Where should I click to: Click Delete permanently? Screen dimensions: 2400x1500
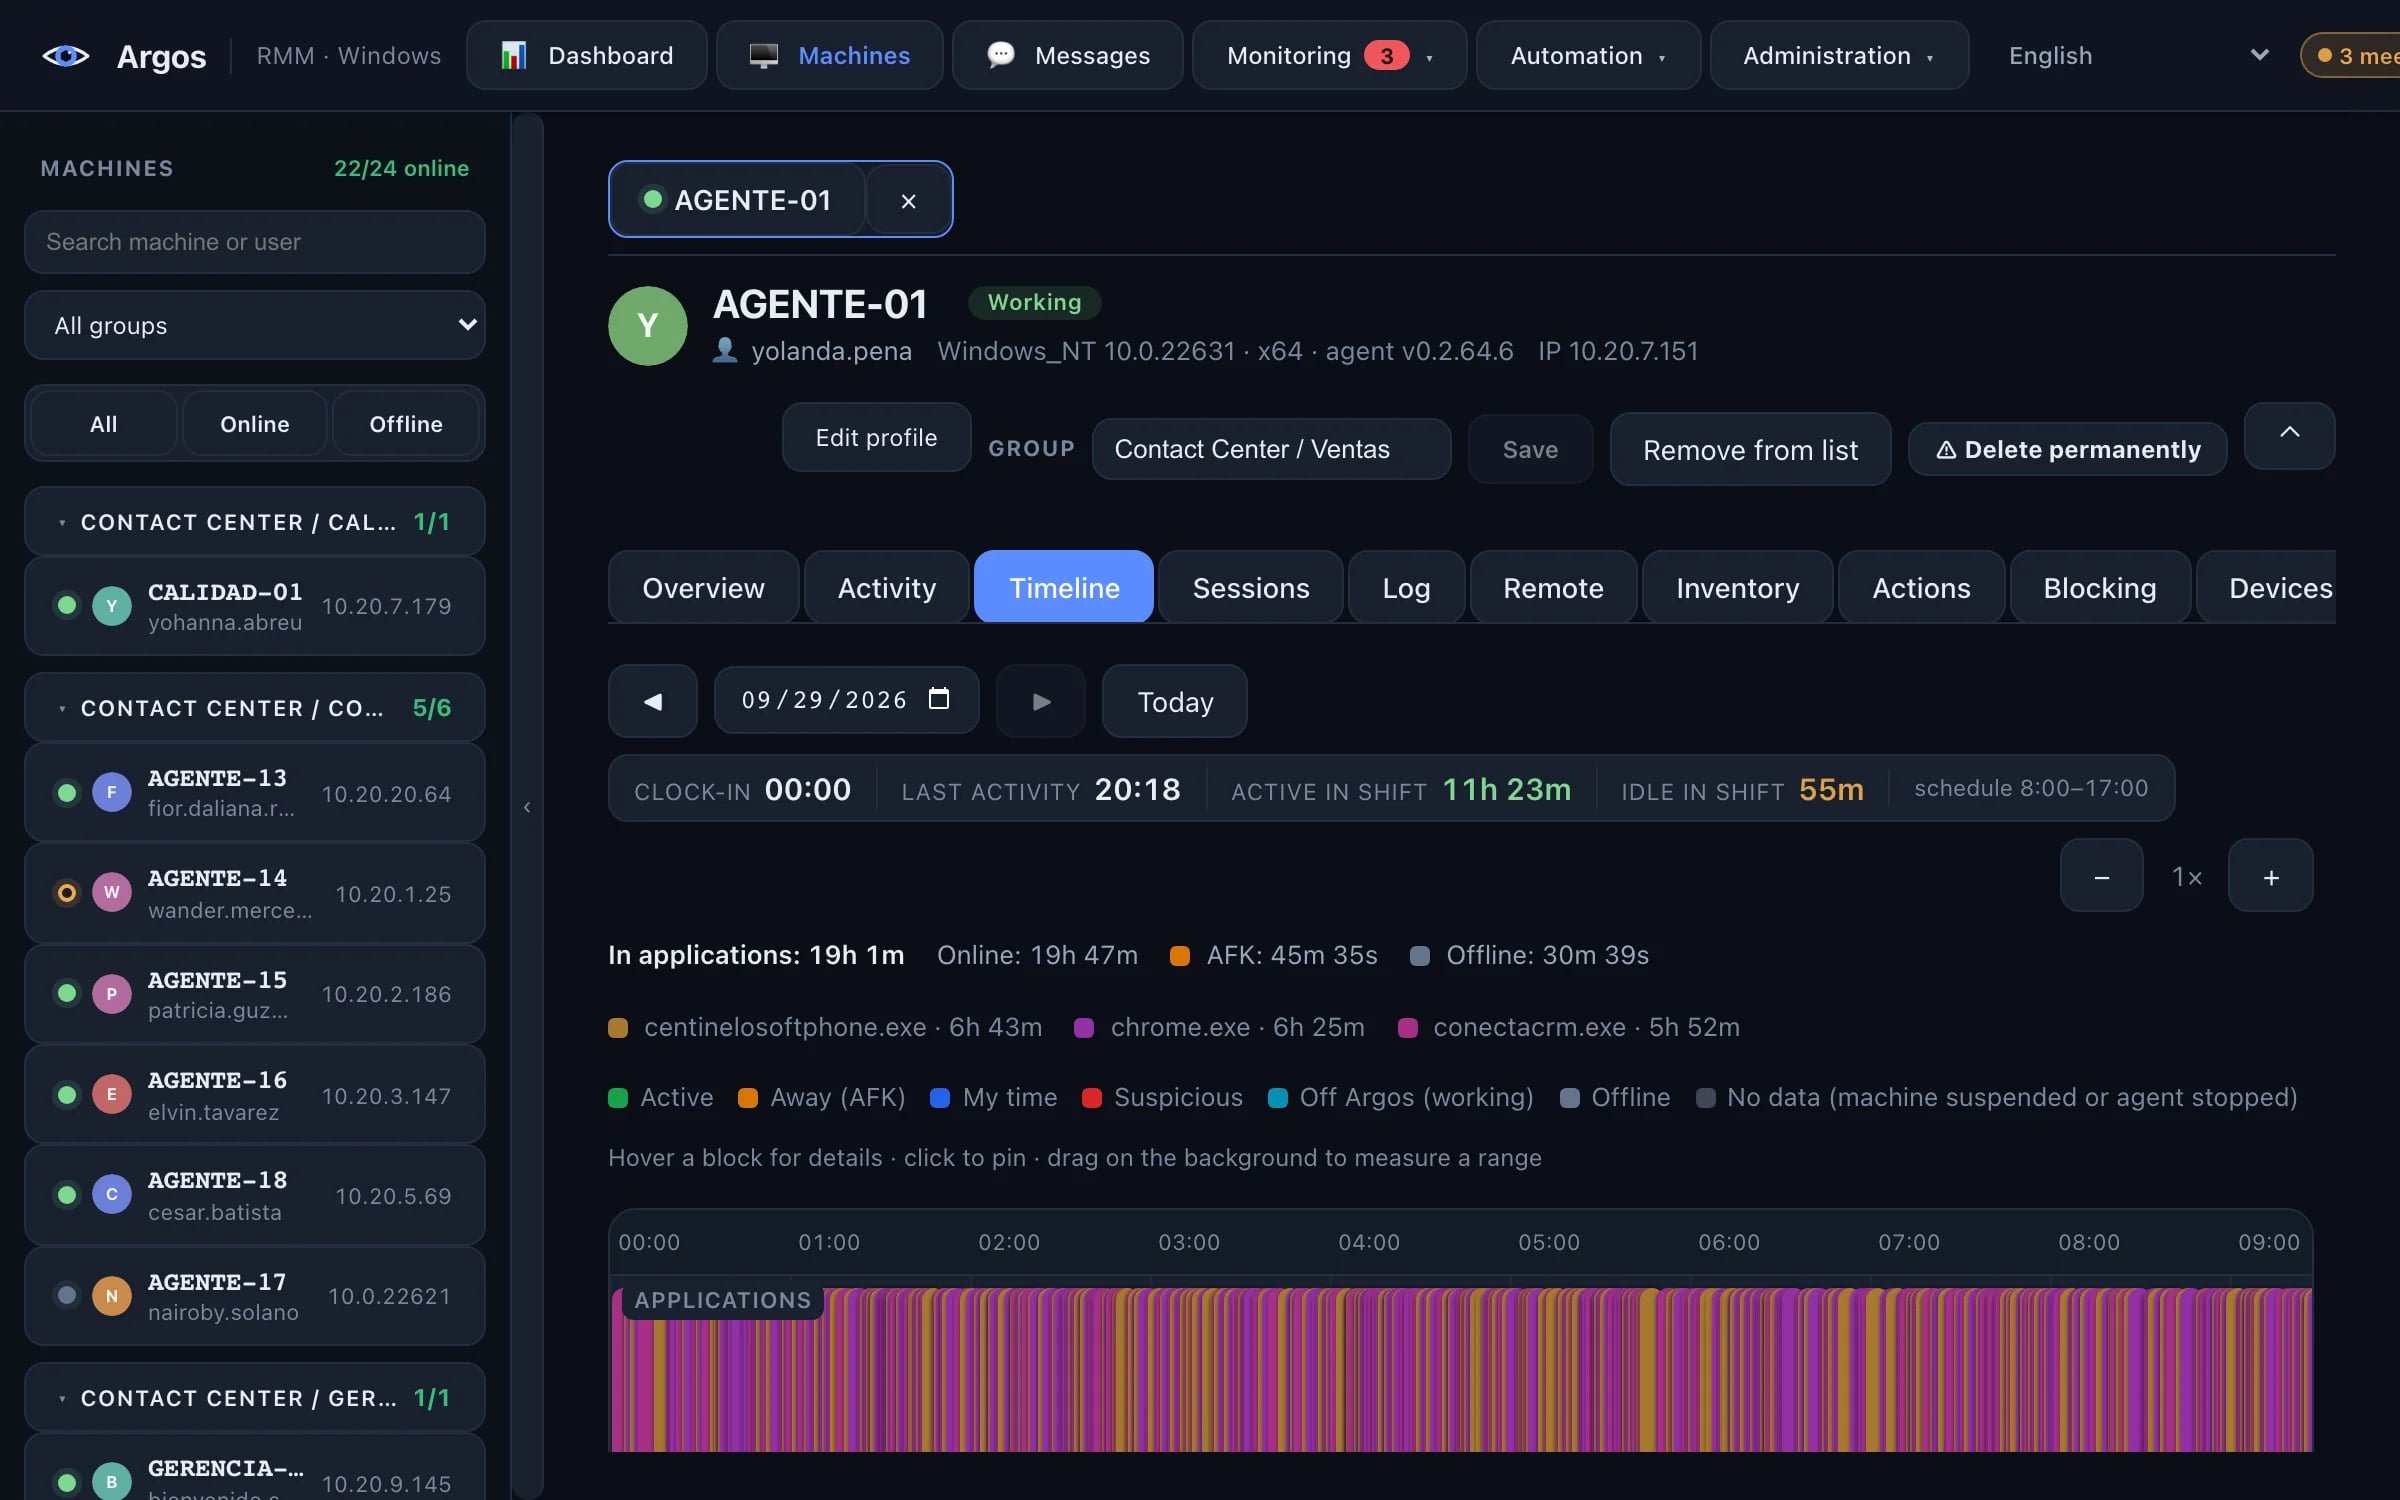[2068, 450]
